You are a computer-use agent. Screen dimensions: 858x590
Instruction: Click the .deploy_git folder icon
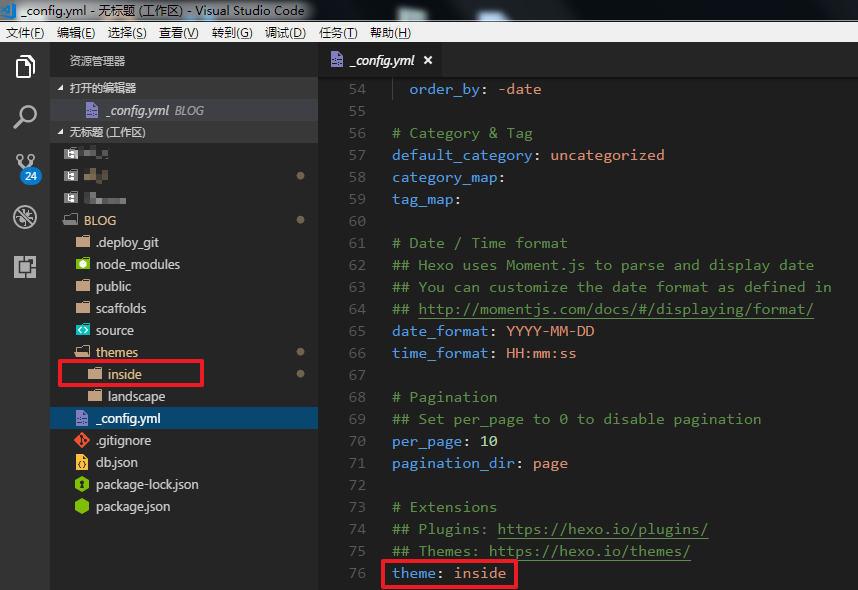click(83, 242)
